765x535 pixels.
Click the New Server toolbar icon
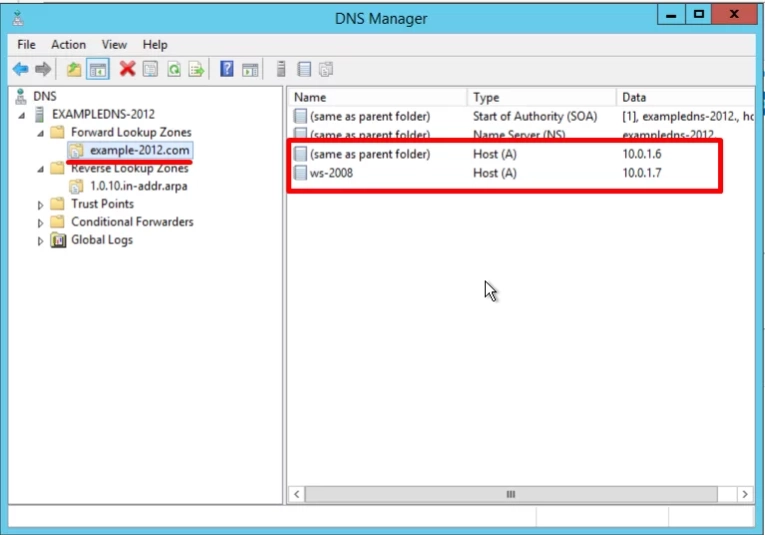pos(281,69)
